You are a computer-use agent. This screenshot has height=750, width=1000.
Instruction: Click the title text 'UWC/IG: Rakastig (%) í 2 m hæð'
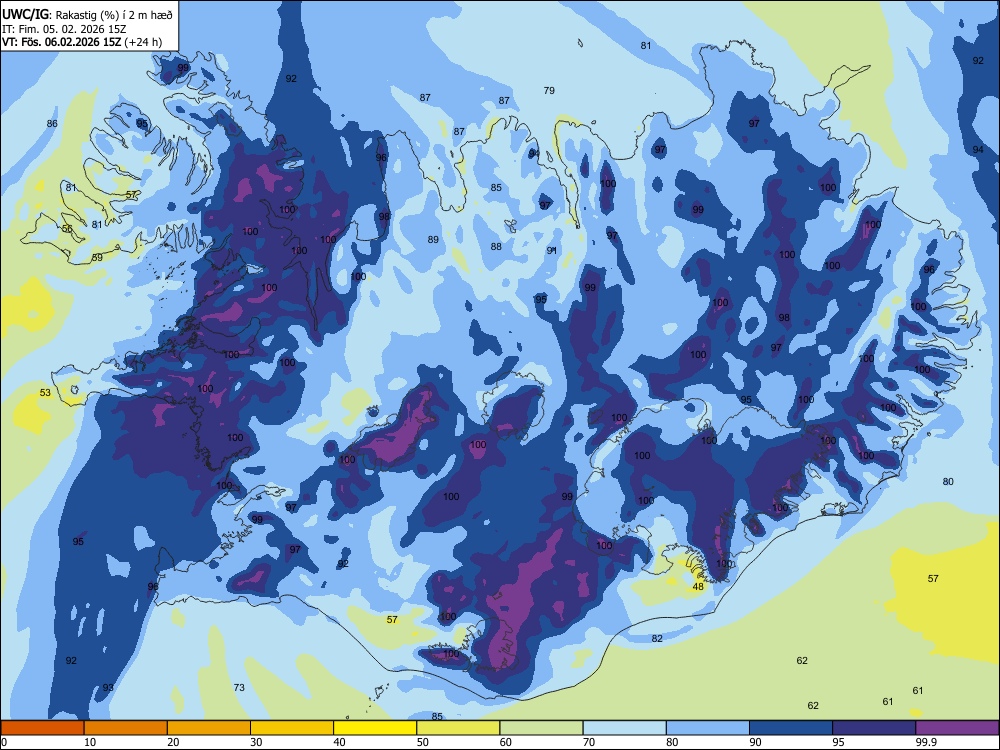[87, 15]
